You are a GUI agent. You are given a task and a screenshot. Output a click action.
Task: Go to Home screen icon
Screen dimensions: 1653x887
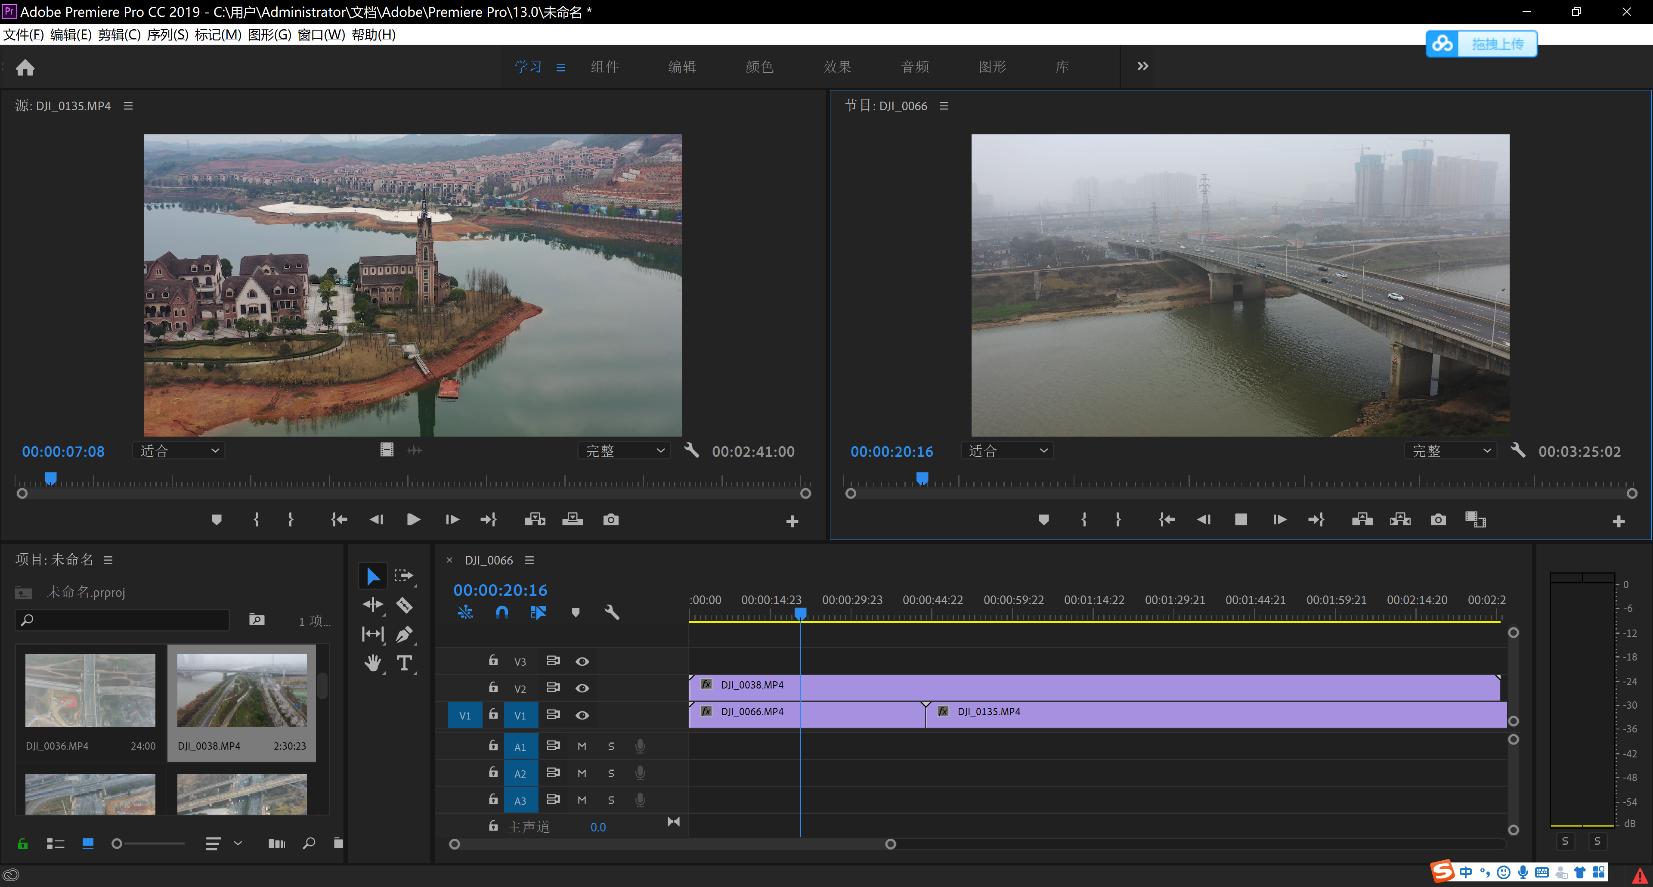pyautogui.click(x=25, y=68)
